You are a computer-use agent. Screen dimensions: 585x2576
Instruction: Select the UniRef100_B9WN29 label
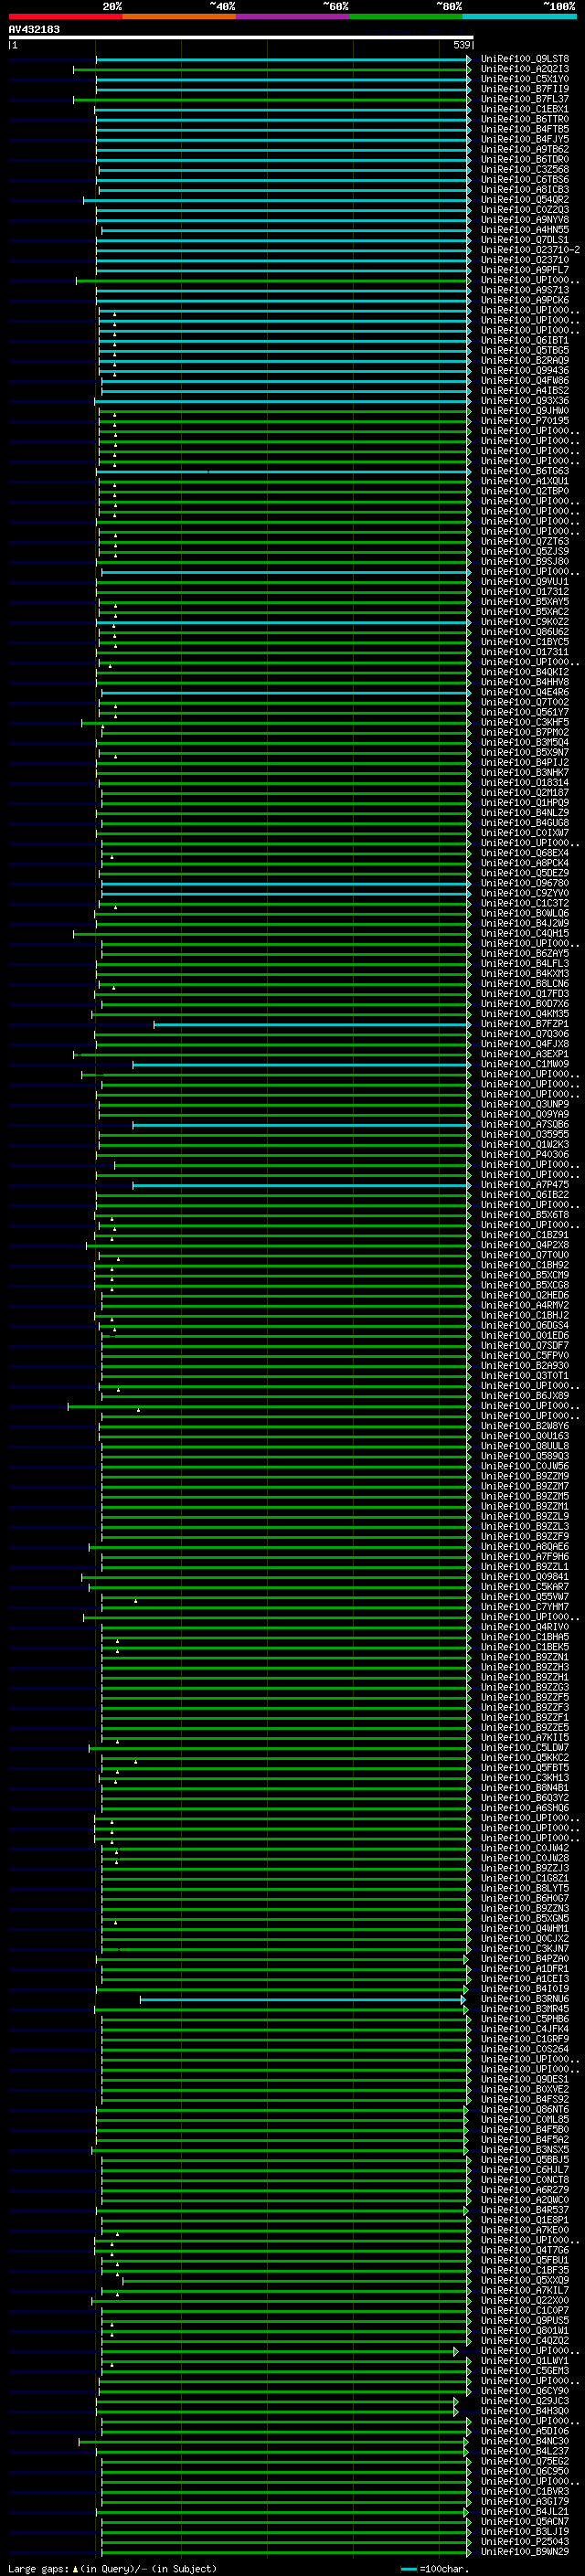tap(524, 2552)
